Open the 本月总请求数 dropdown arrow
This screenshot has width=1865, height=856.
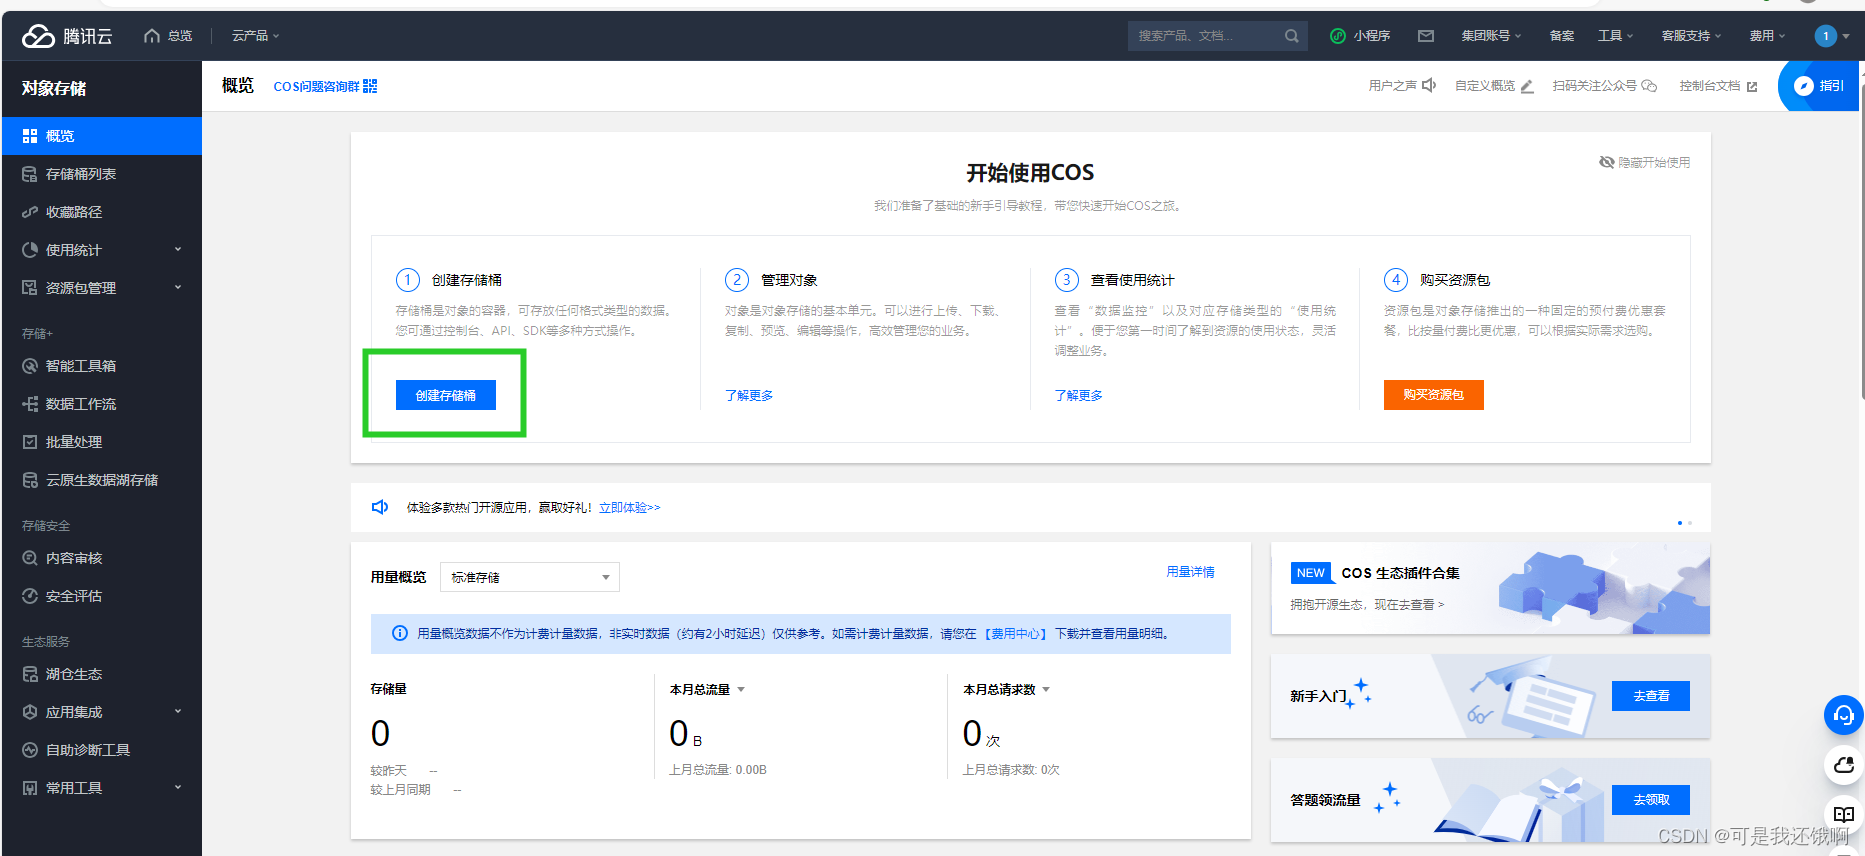coord(1046,690)
